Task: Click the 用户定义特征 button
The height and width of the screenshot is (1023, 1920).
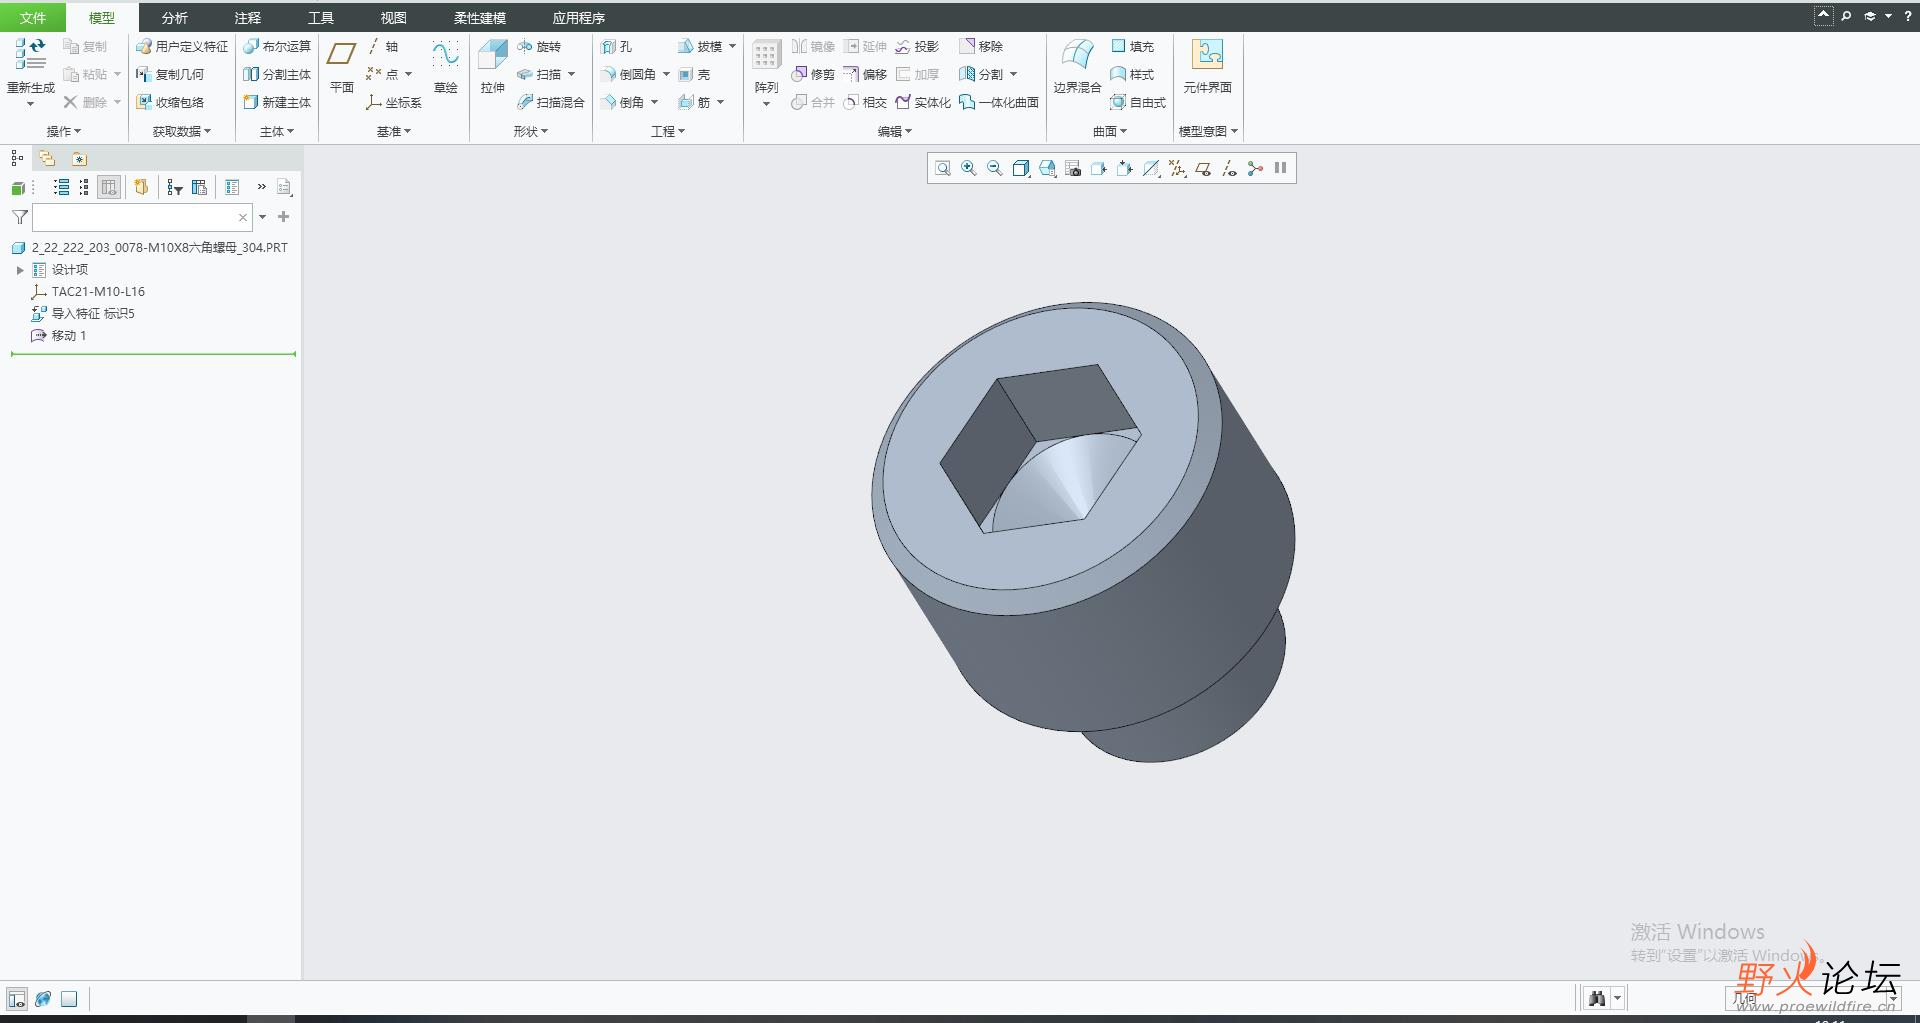Action: 182,46
